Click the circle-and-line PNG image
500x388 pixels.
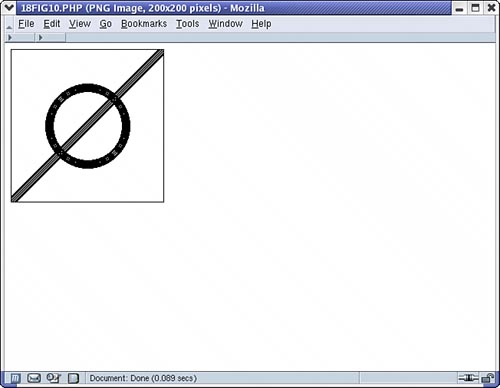(x=87, y=126)
